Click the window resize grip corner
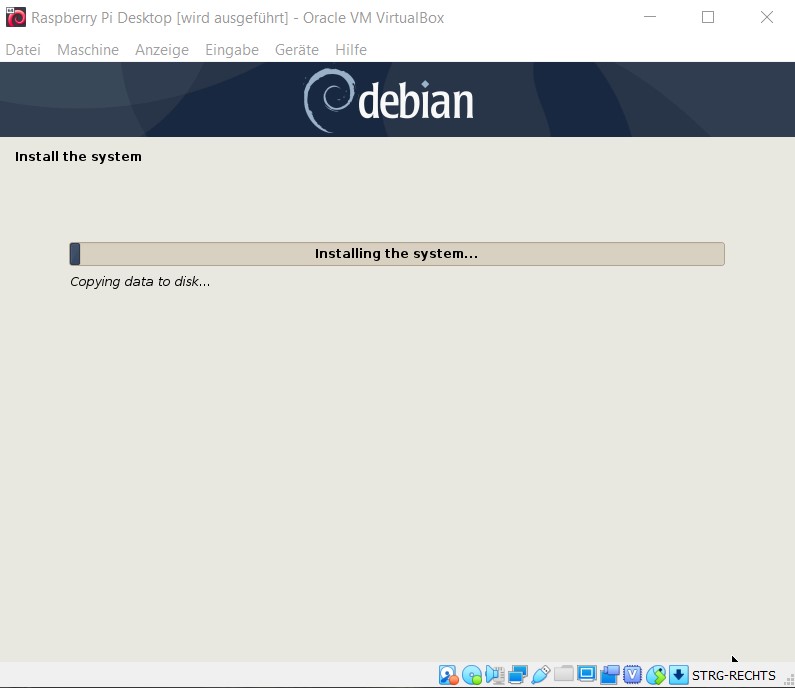Viewport: 795px width, 688px height. coord(788,680)
